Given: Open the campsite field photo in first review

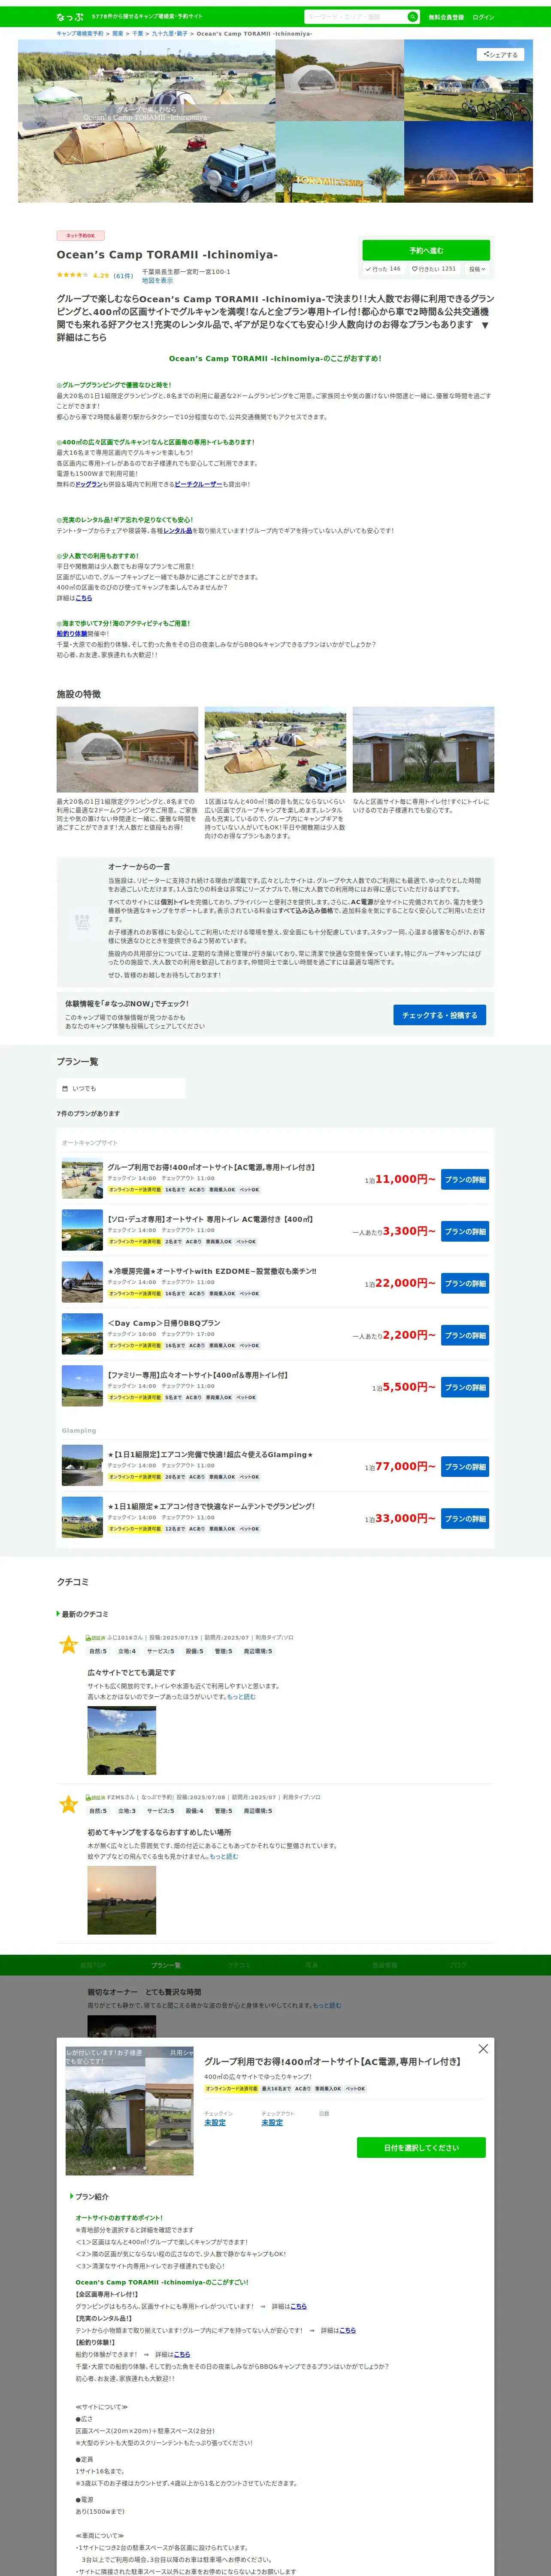Looking at the screenshot, I should click(122, 1741).
